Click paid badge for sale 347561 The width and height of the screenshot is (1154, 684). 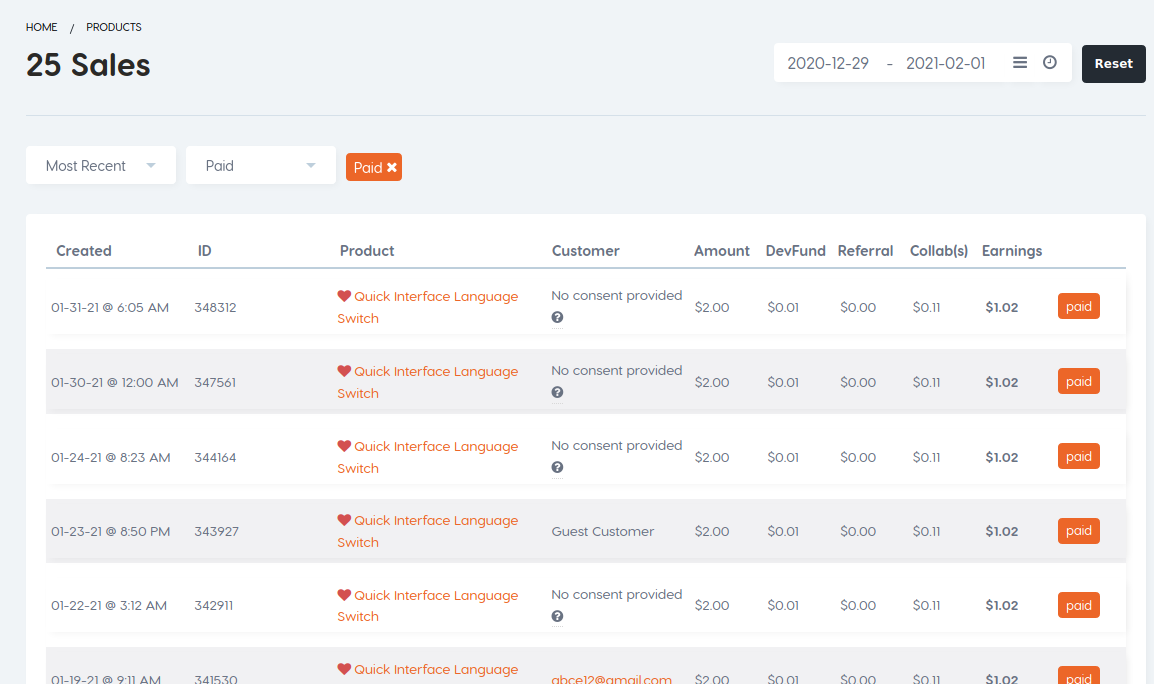1078,381
